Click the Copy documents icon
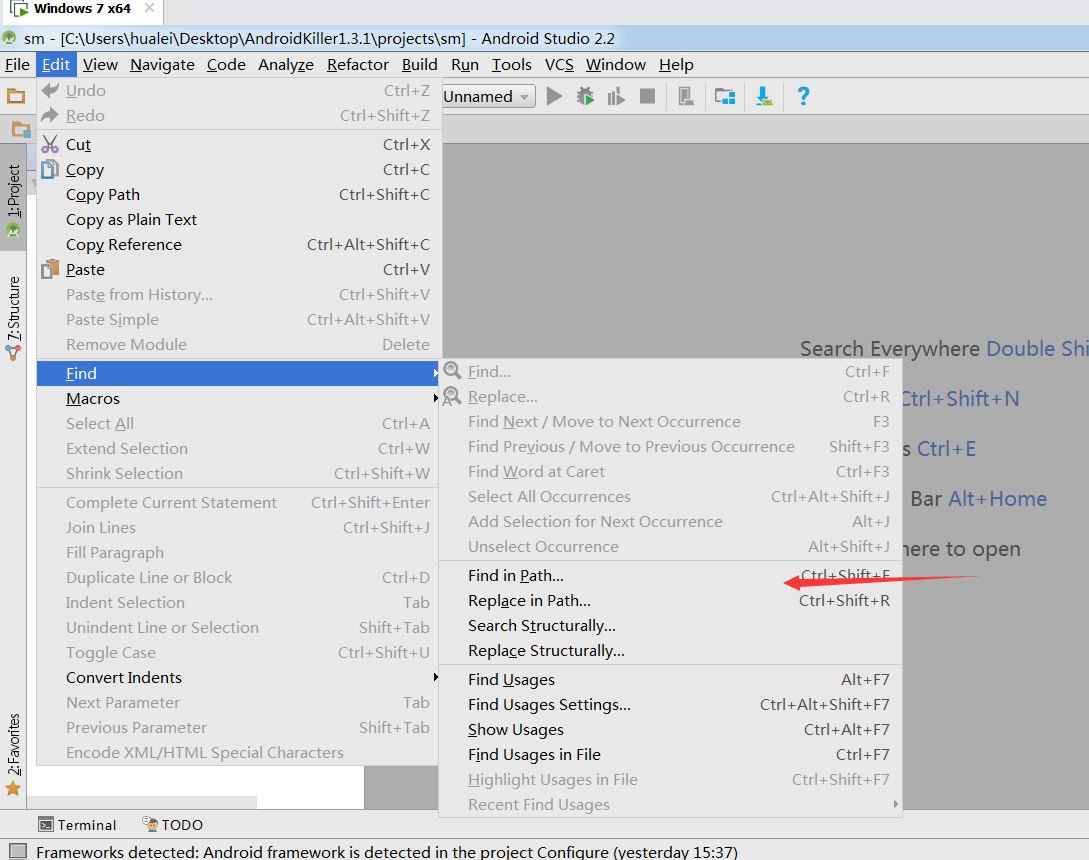This screenshot has width=1089, height=860. pyautogui.click(x=50, y=169)
